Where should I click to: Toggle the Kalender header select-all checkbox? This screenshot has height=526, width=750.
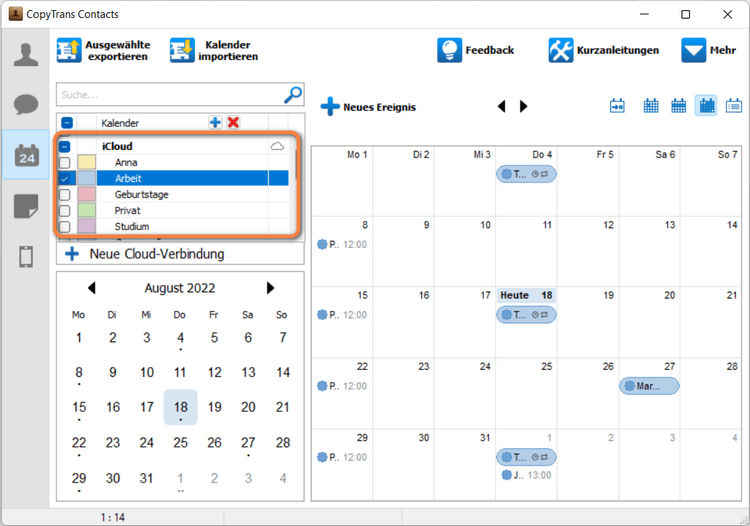pos(67,123)
